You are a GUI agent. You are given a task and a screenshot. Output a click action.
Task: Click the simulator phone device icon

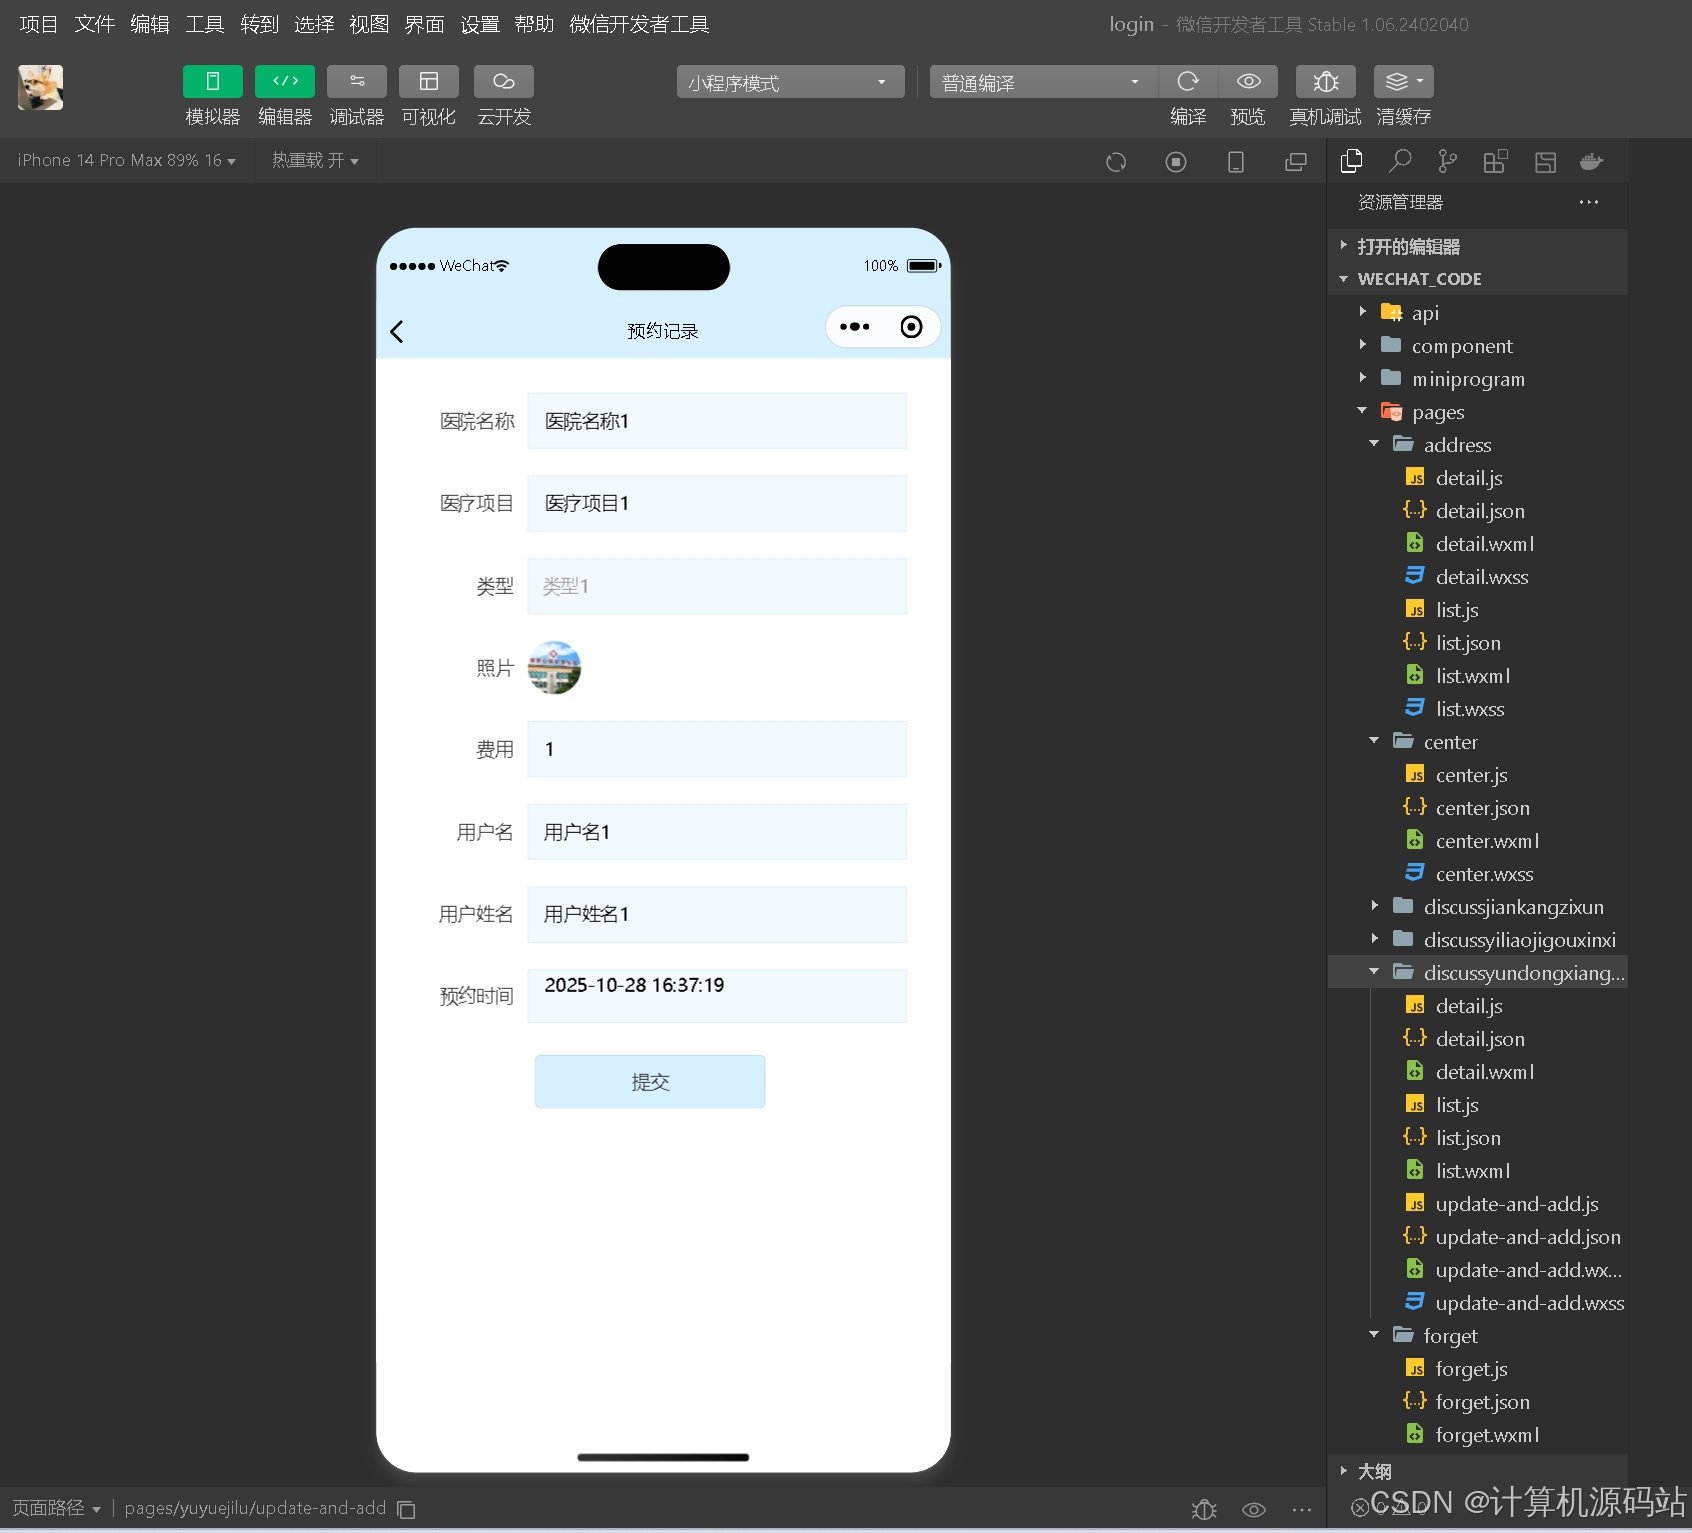[x=1236, y=162]
